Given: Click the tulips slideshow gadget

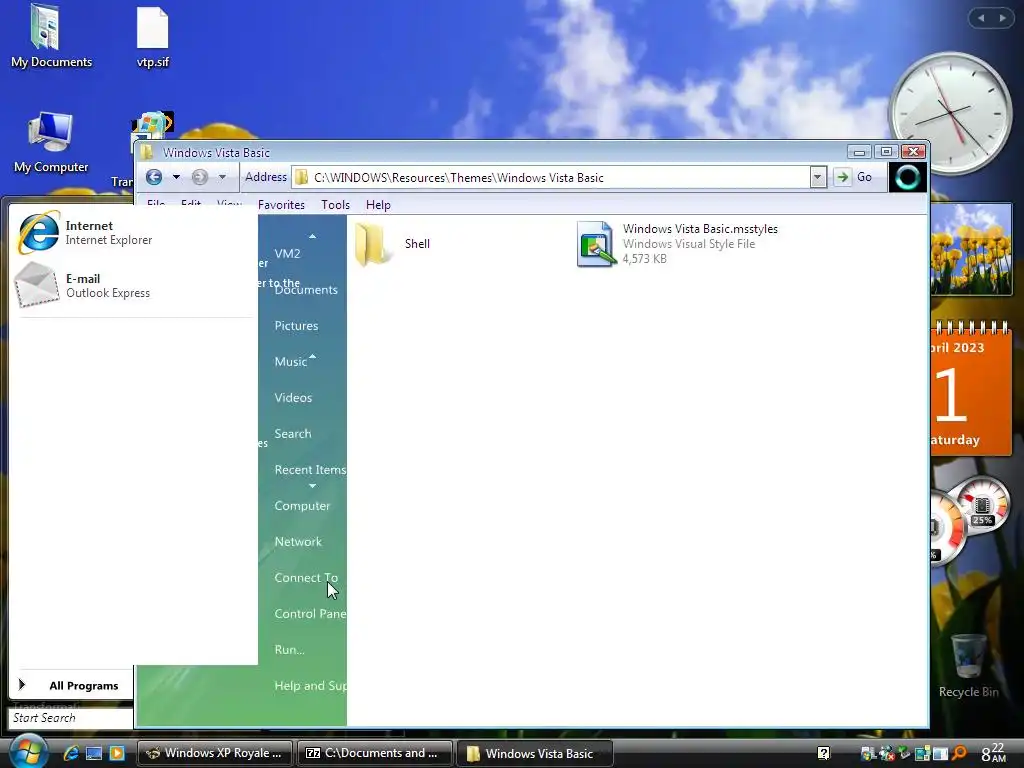Looking at the screenshot, I should pyautogui.click(x=971, y=249).
